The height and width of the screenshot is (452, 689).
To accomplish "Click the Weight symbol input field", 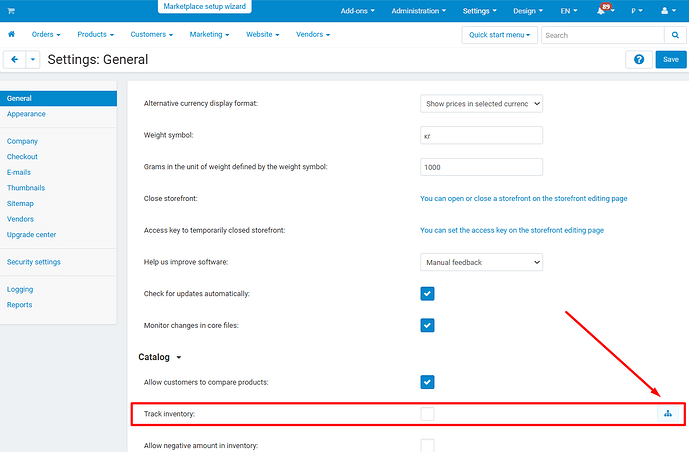I will [x=481, y=135].
